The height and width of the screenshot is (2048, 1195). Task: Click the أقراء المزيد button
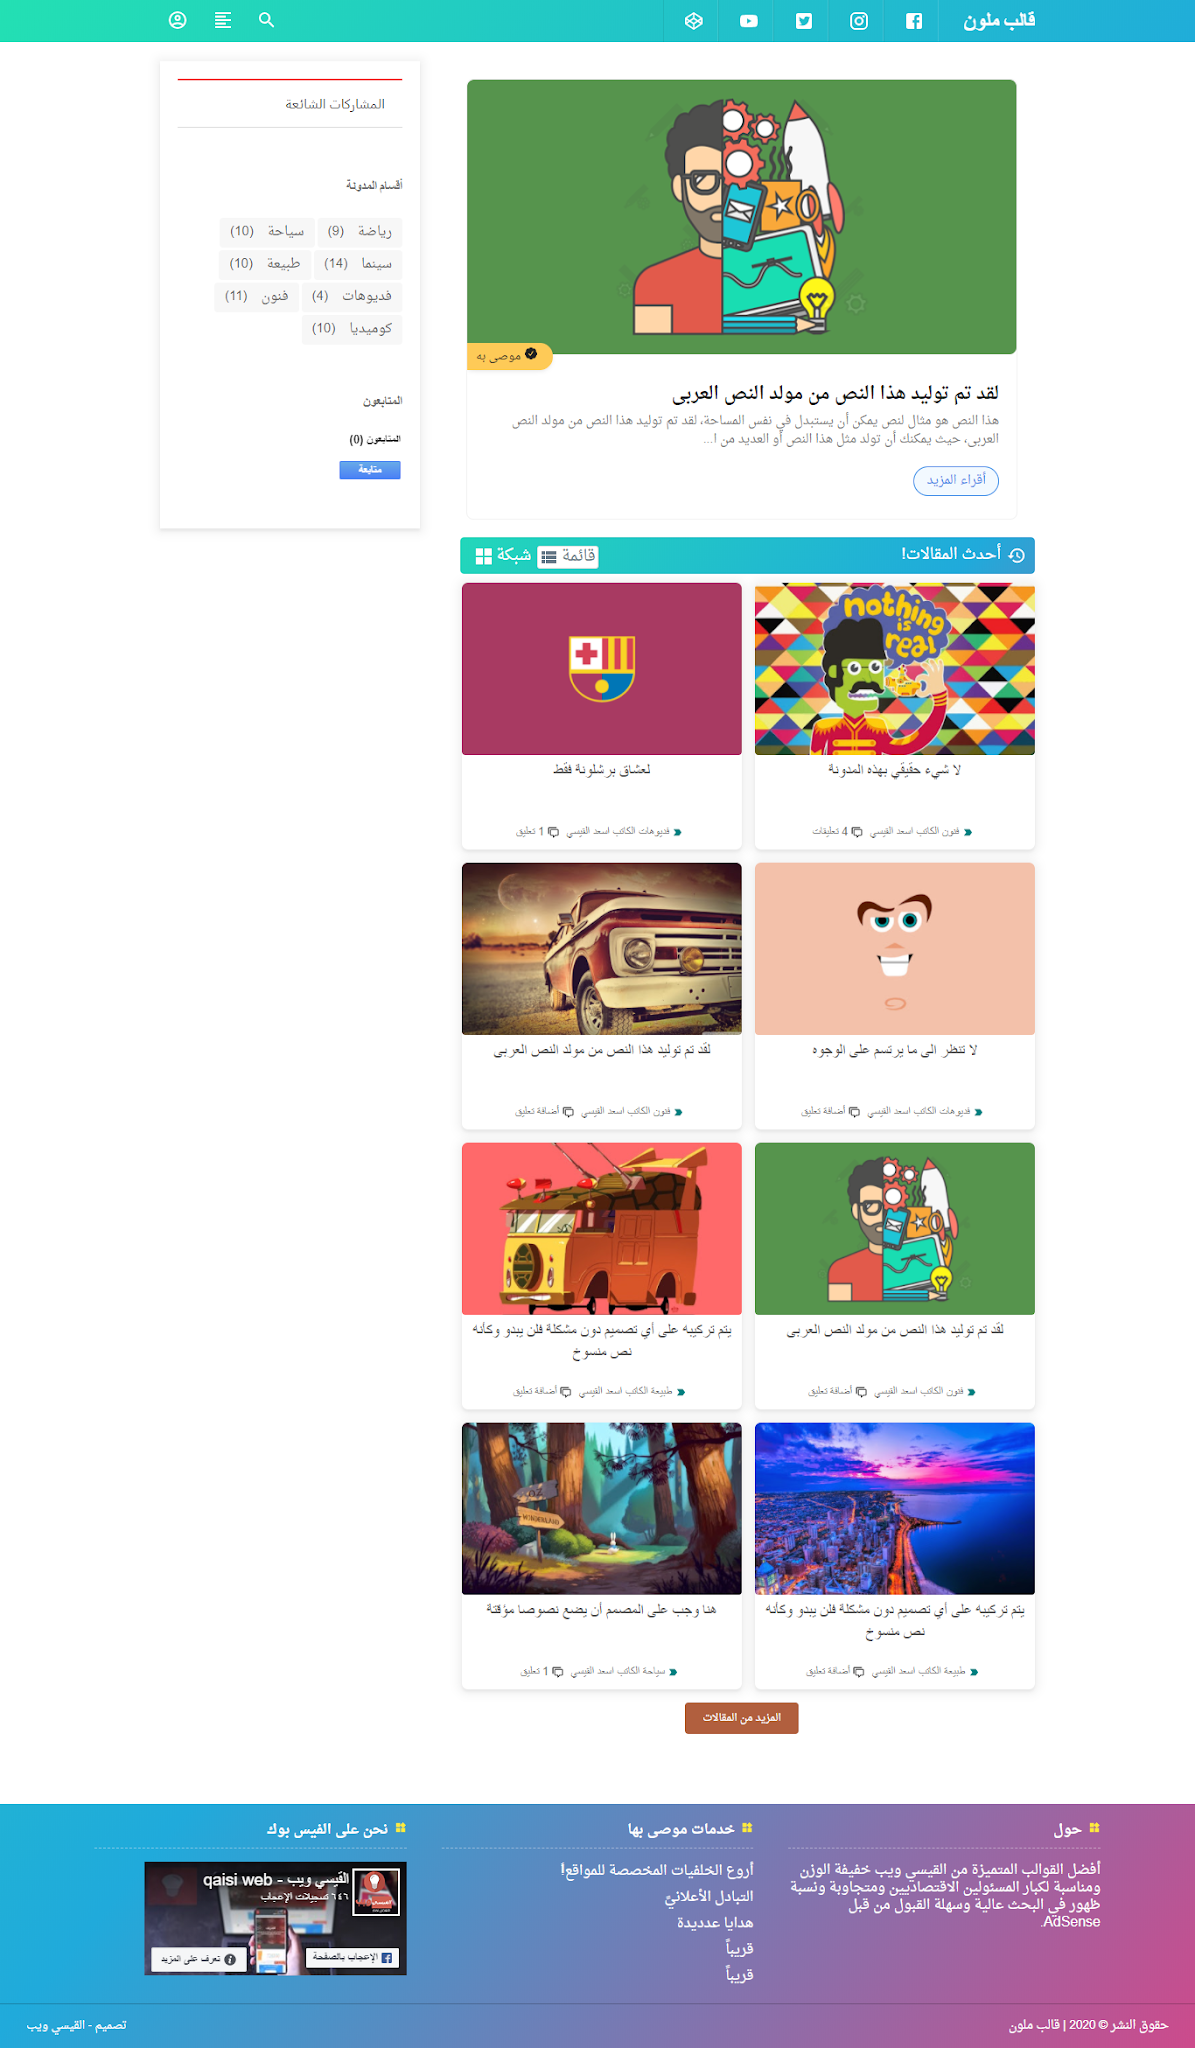click(956, 480)
